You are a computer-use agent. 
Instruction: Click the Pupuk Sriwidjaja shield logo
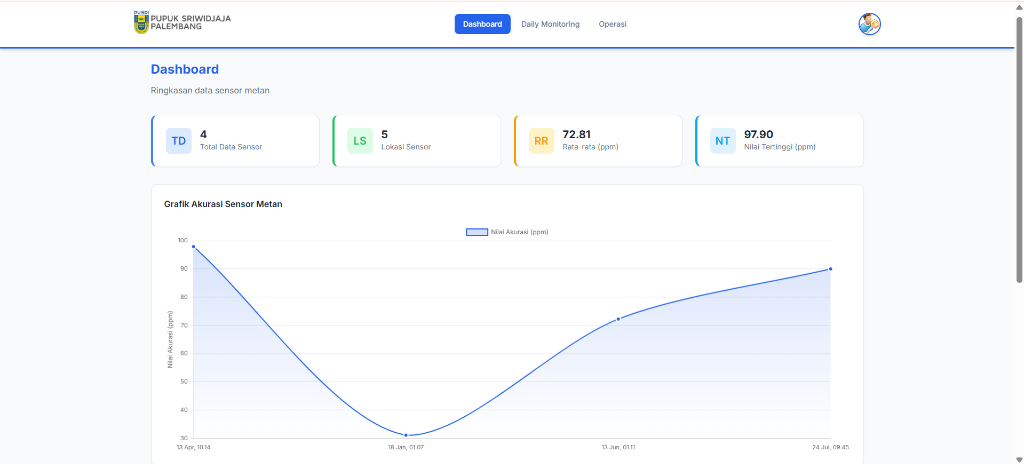click(140, 22)
